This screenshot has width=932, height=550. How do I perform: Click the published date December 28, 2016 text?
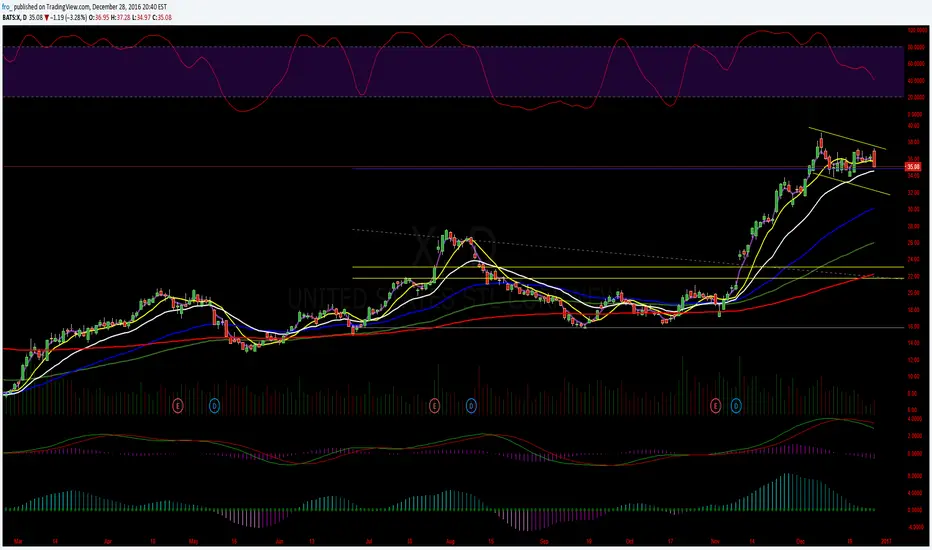click(x=115, y=7)
